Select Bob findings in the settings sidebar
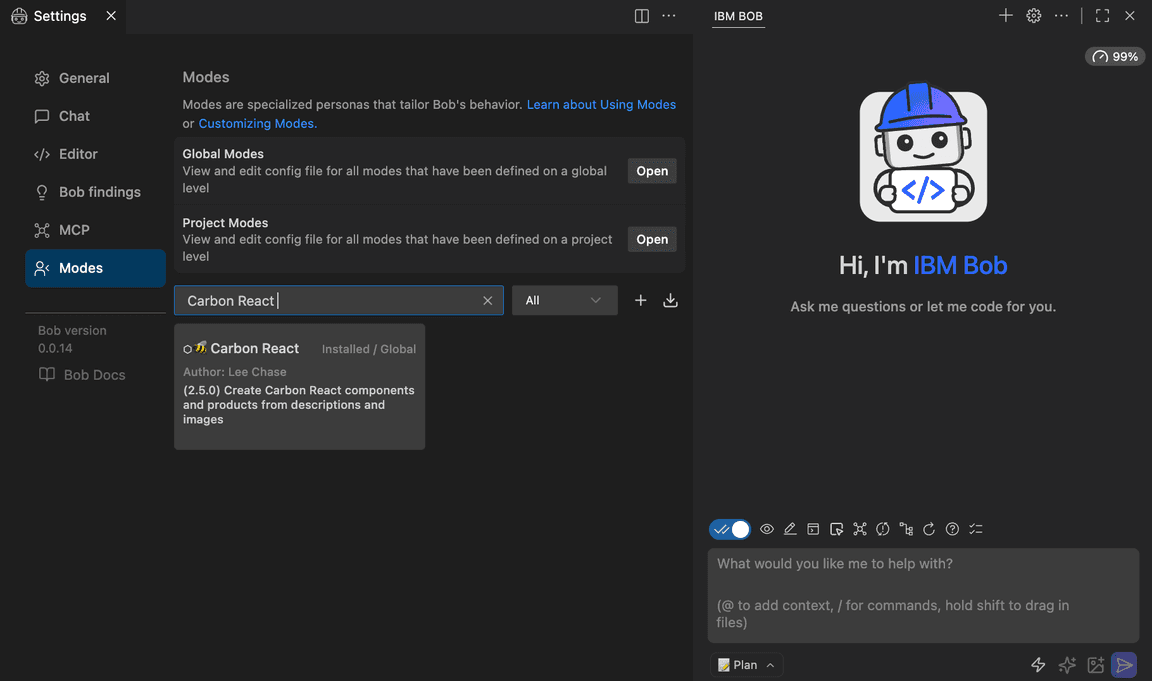This screenshot has height=681, width=1152. [x=92, y=191]
